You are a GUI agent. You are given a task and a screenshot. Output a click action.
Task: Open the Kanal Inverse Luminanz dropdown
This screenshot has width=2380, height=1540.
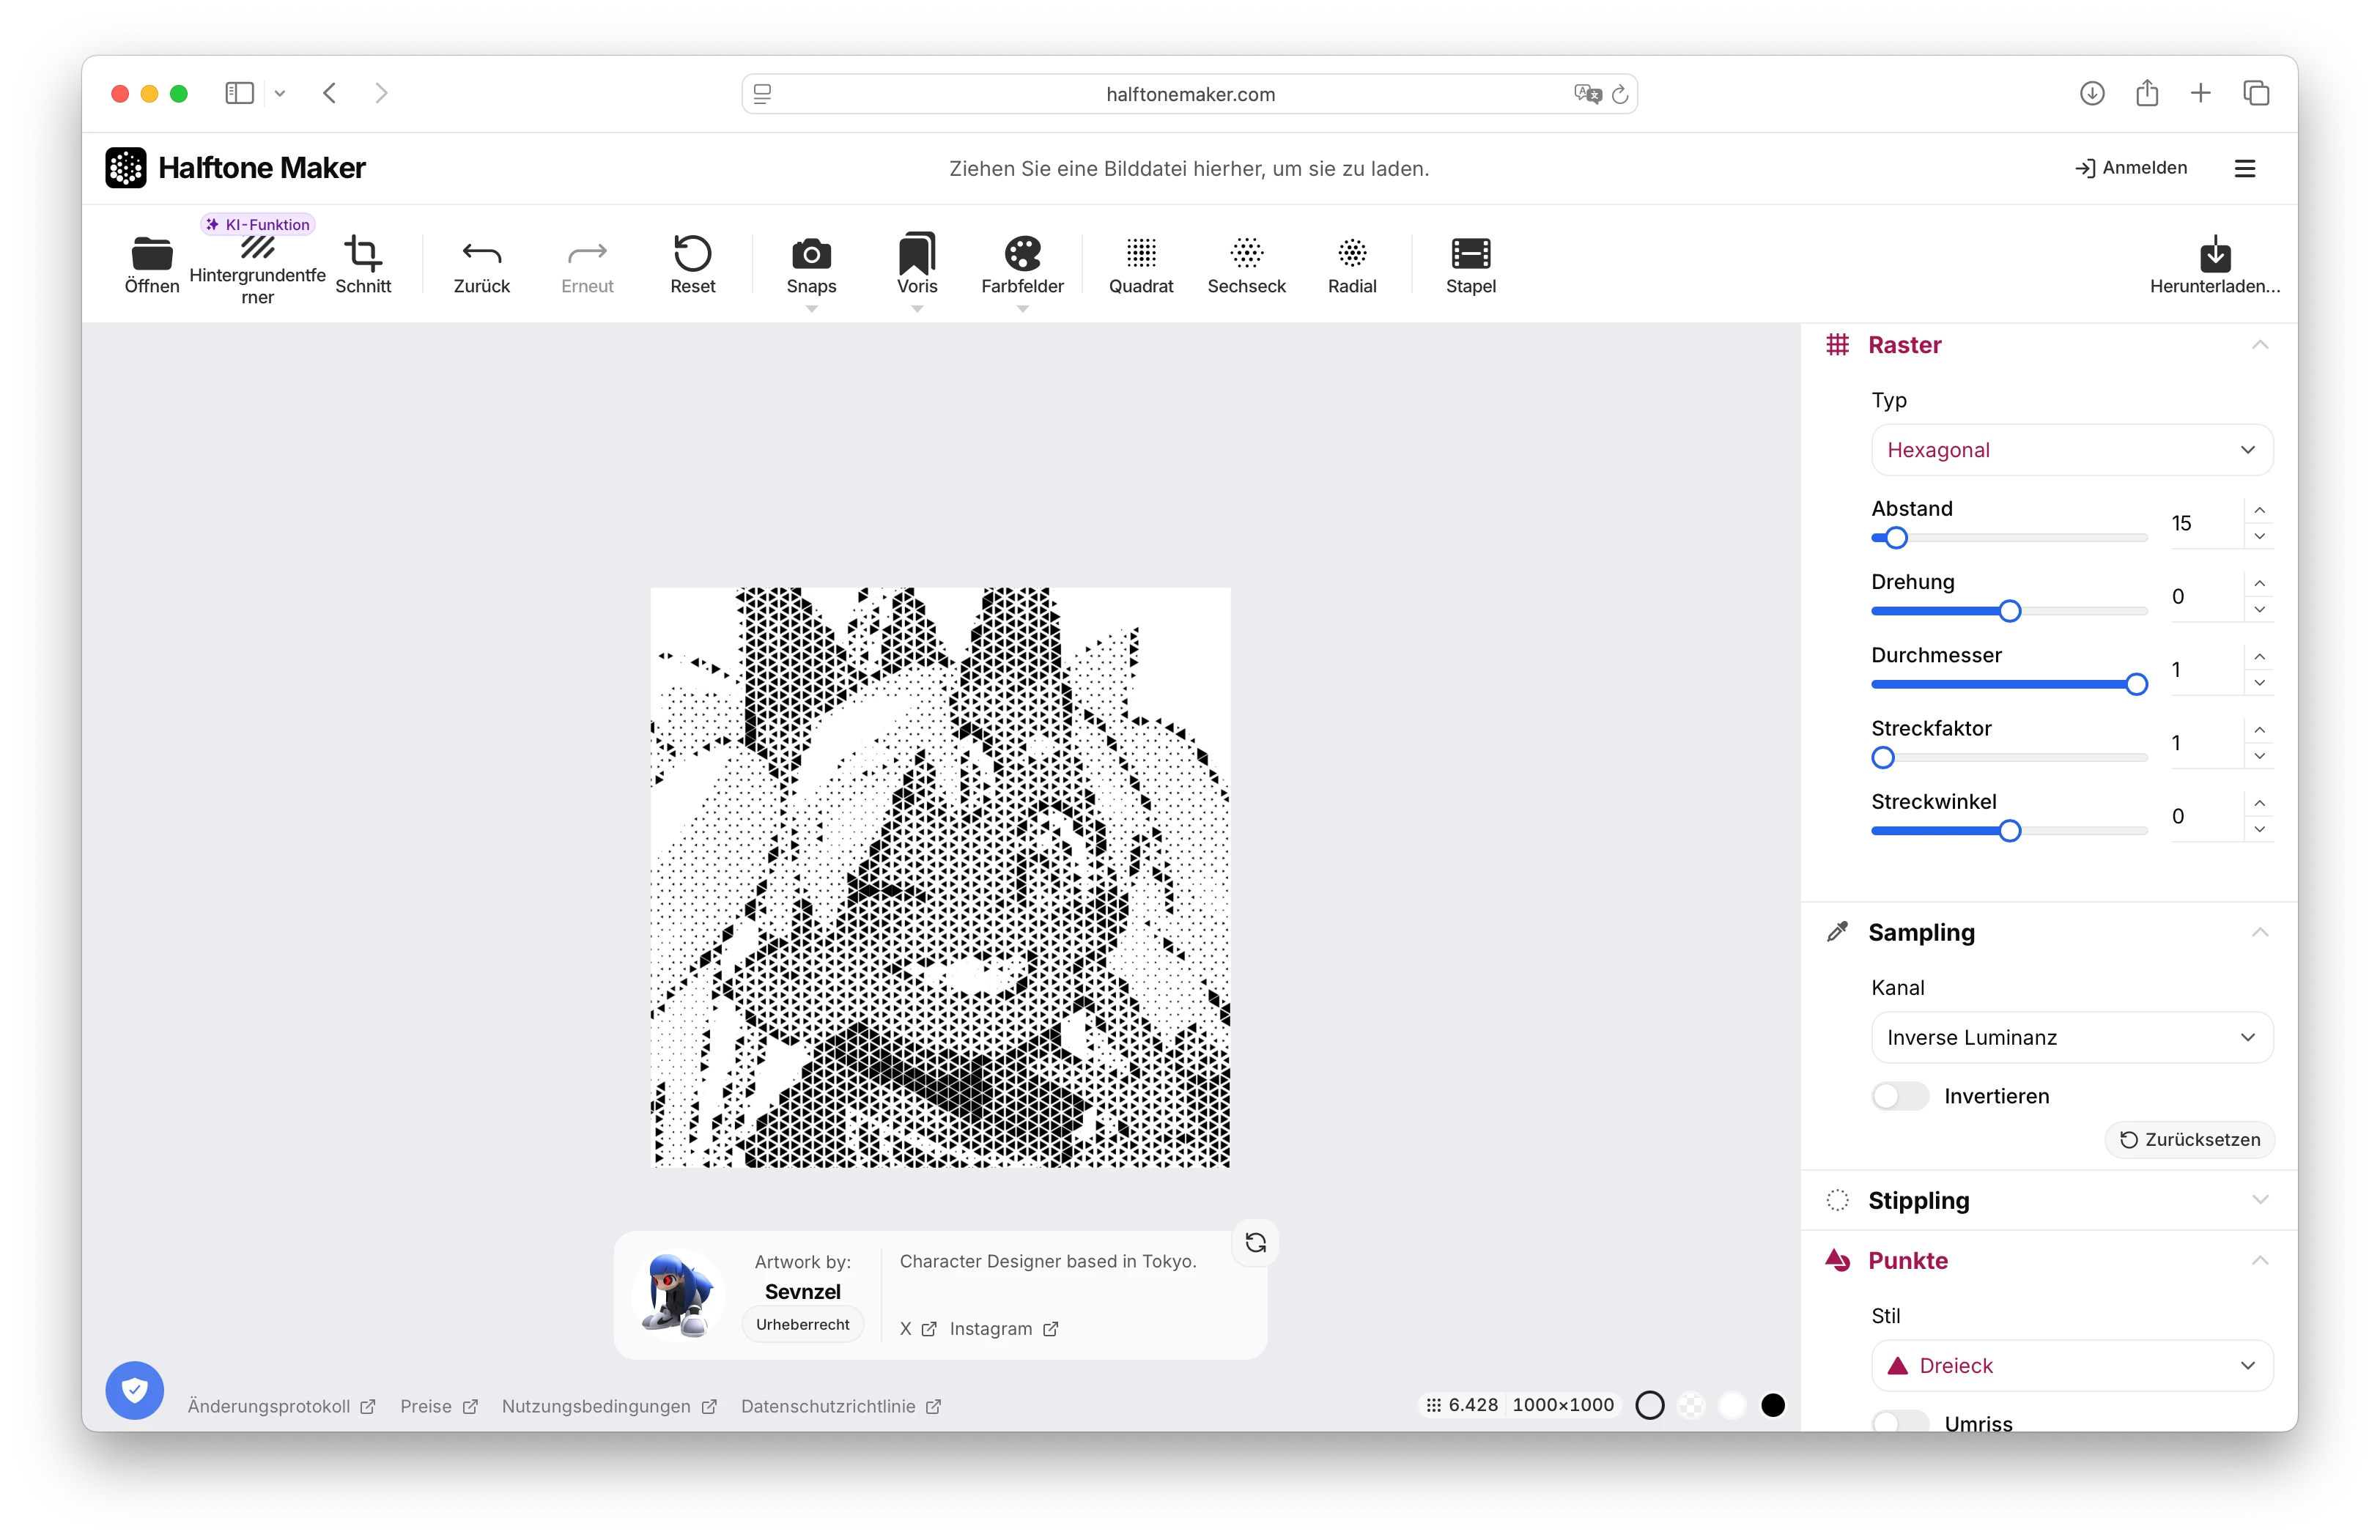pos(2071,1037)
